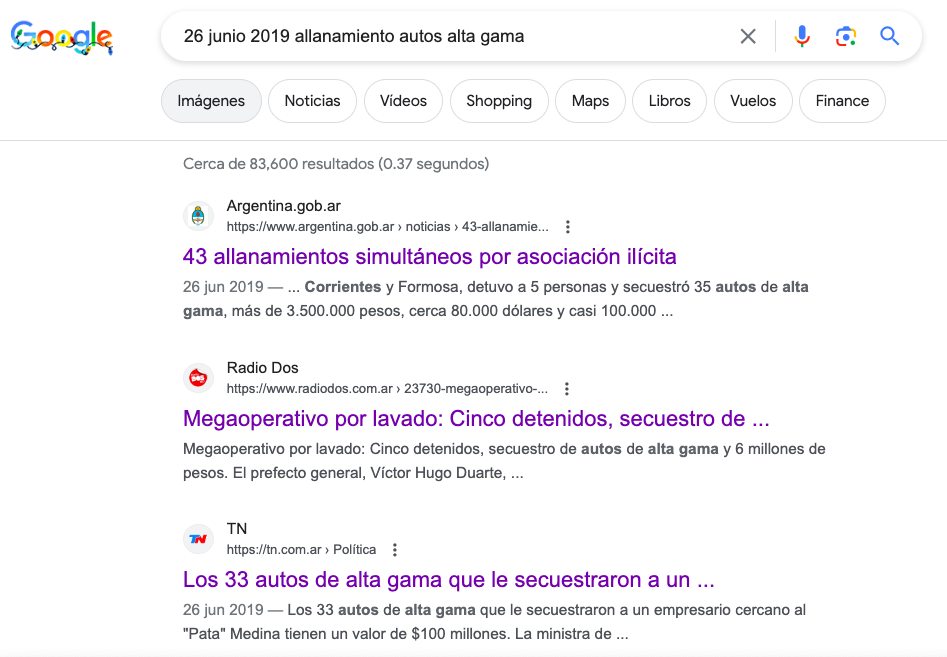Open more options for the Argentina.gob.ar result

[x=567, y=227]
